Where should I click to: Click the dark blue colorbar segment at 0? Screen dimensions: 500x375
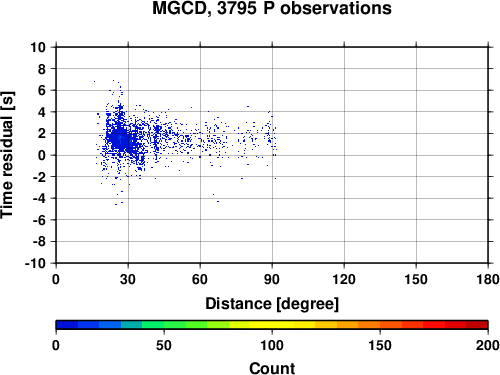(67, 325)
